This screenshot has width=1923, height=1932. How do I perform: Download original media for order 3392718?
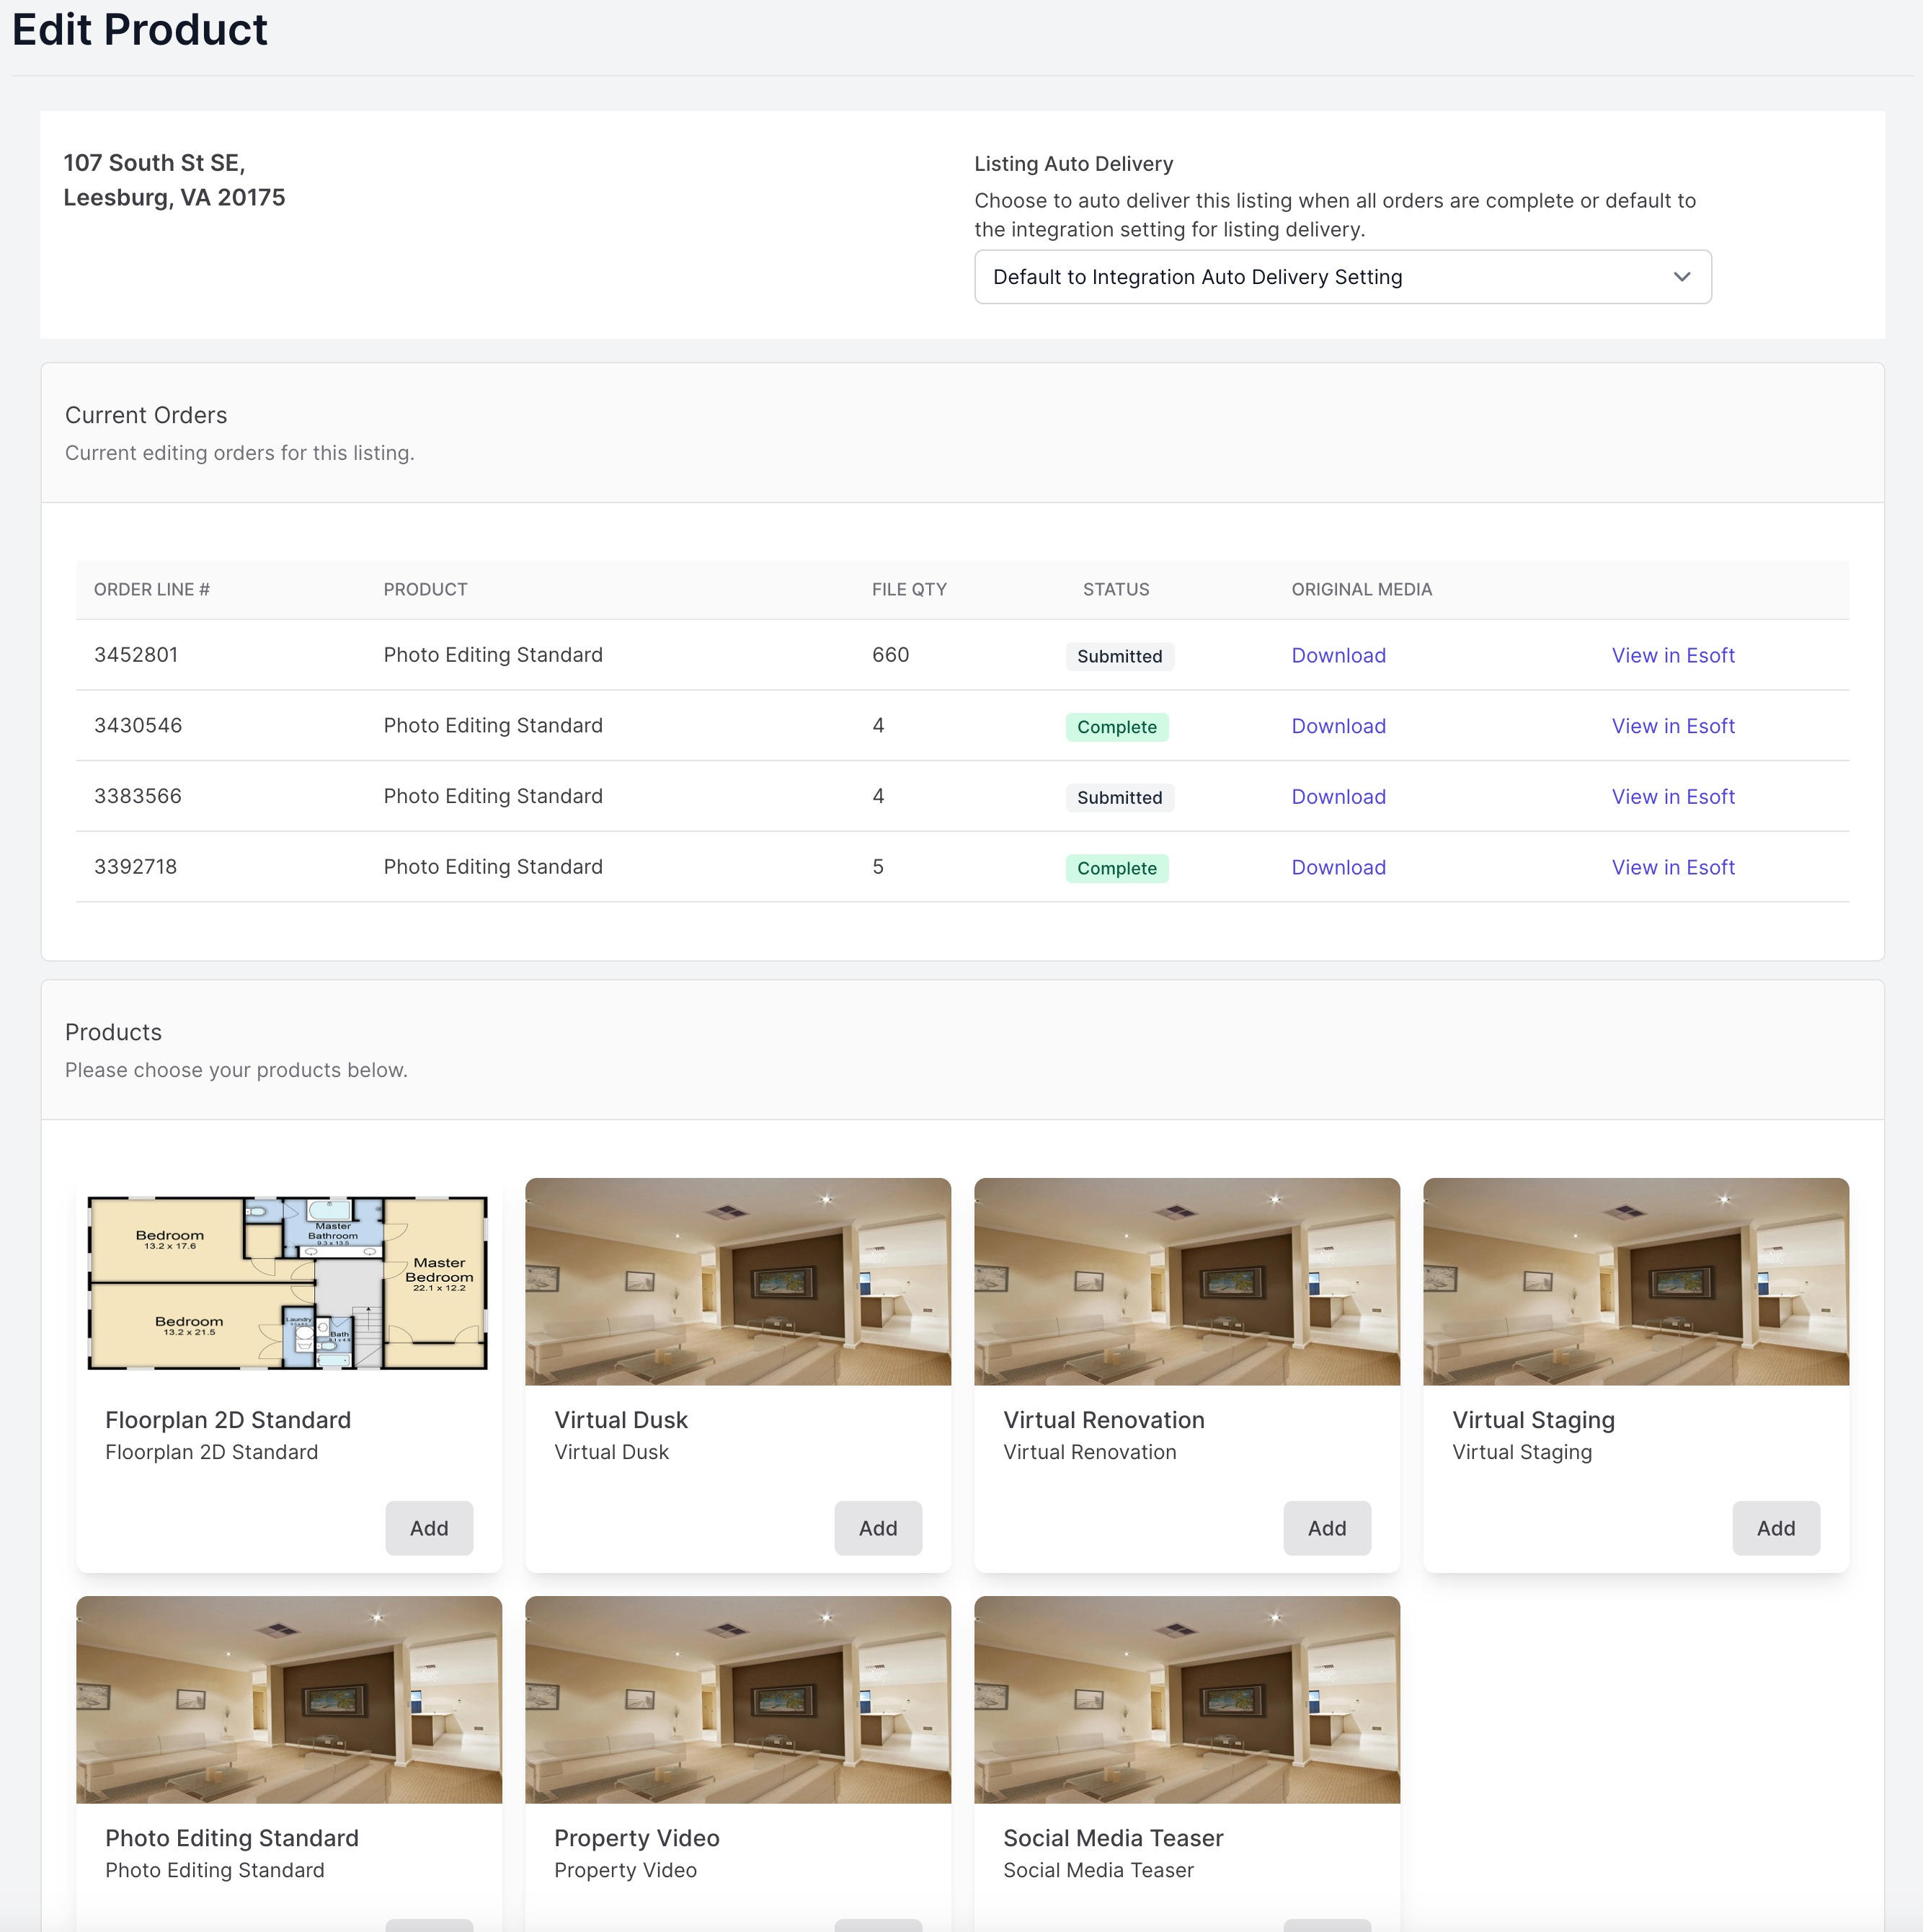[1337, 867]
